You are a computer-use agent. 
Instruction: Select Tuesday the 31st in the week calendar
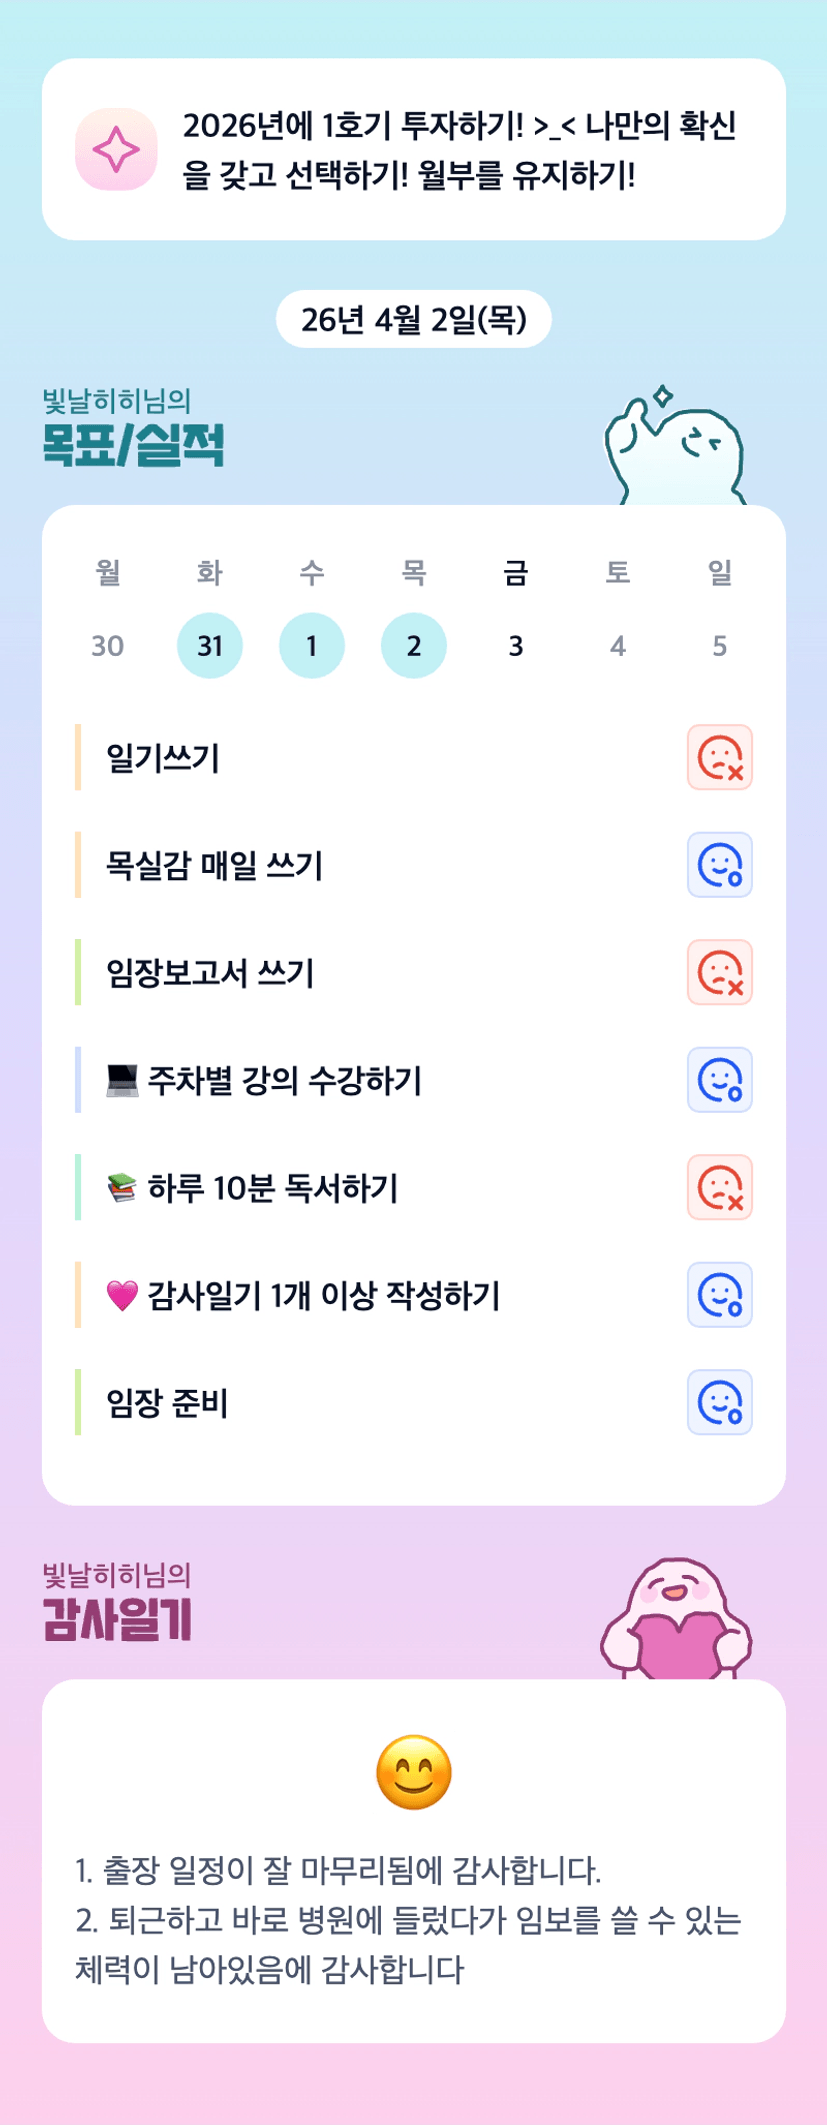210,646
